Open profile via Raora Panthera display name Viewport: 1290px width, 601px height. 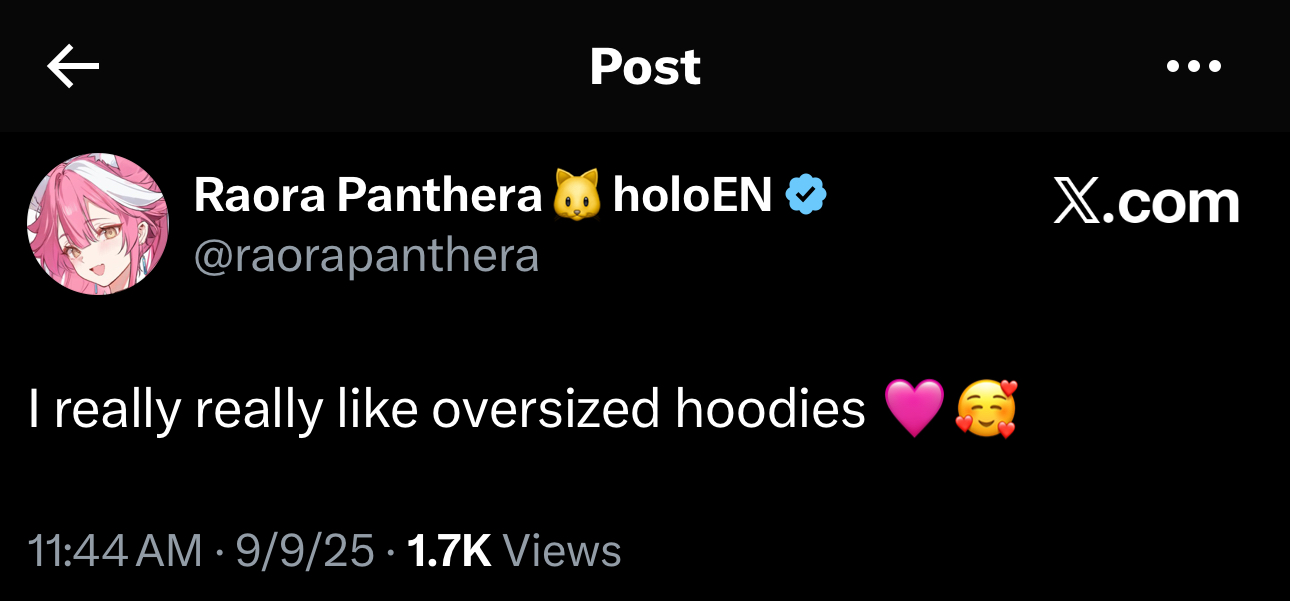[367, 195]
